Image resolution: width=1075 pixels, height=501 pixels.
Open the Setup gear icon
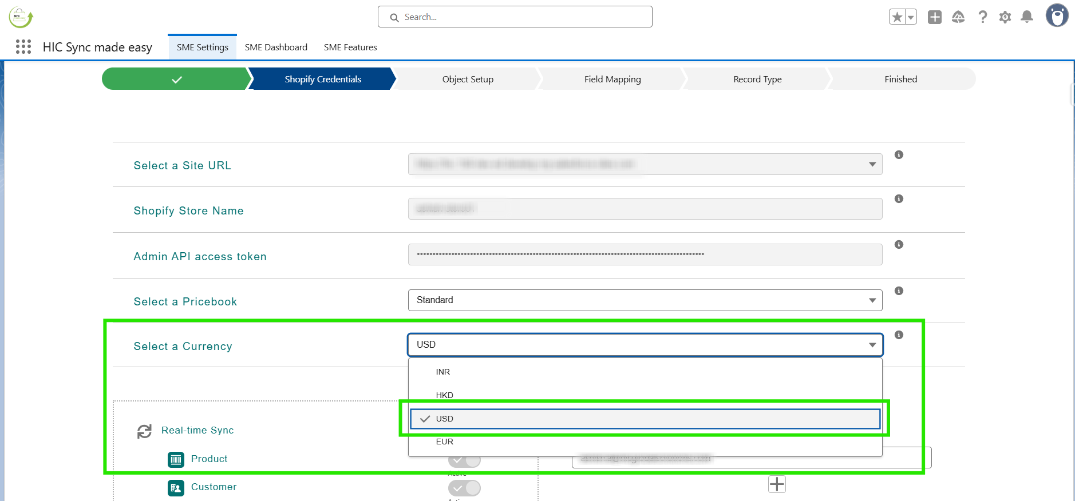(x=1005, y=17)
